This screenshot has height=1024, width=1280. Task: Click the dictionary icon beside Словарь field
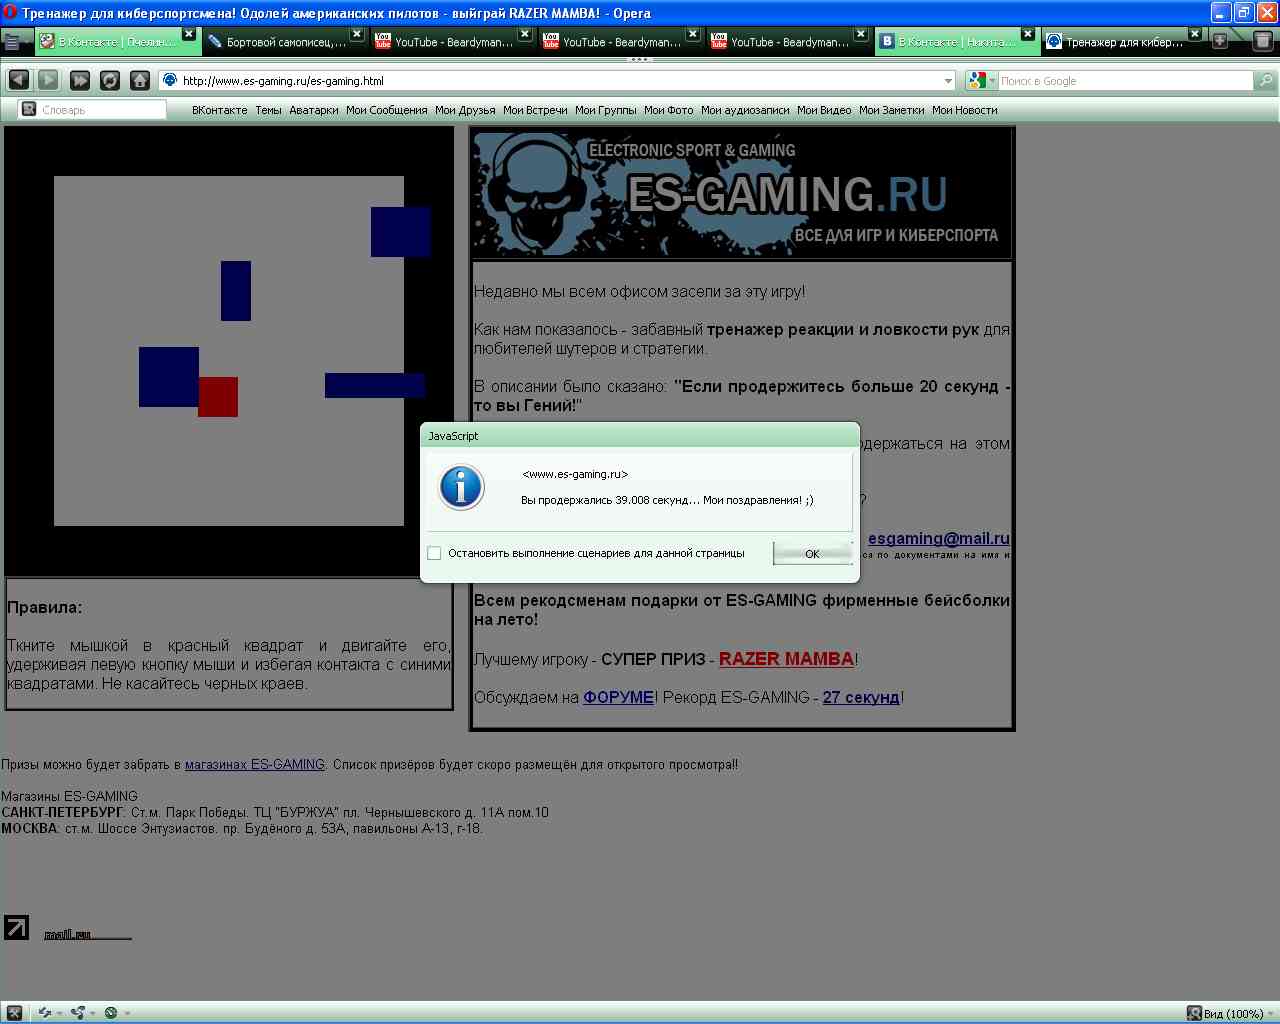29,109
